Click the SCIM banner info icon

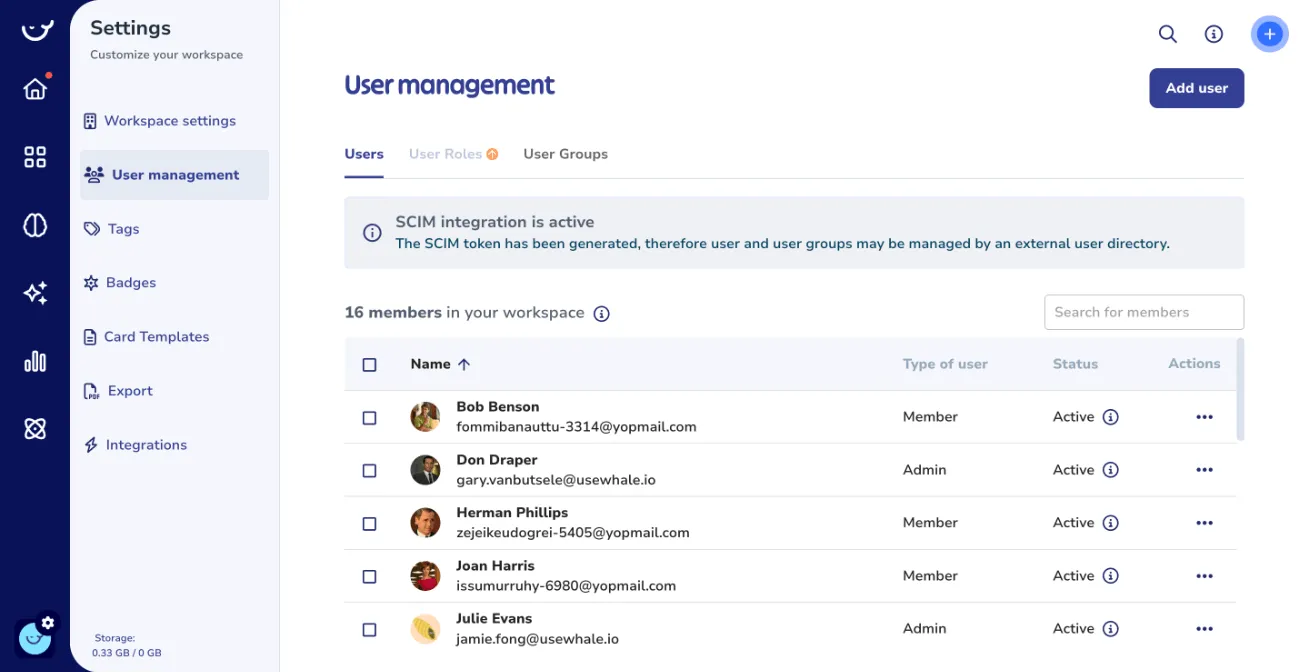coord(372,233)
